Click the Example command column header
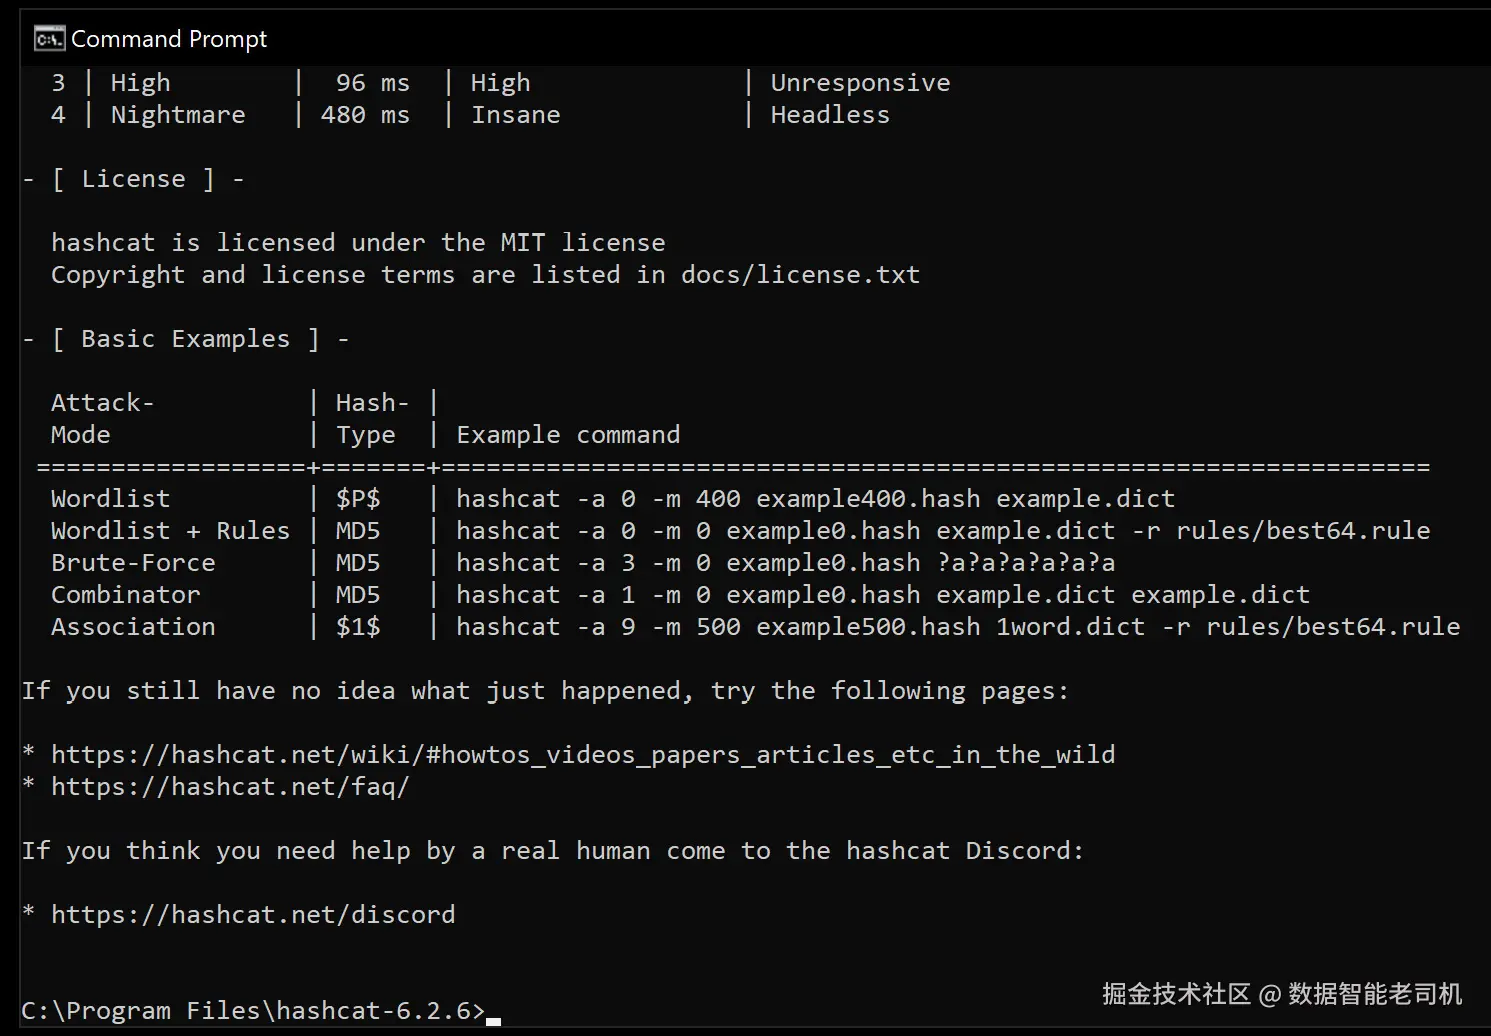The width and height of the screenshot is (1491, 1036). pyautogui.click(x=568, y=435)
